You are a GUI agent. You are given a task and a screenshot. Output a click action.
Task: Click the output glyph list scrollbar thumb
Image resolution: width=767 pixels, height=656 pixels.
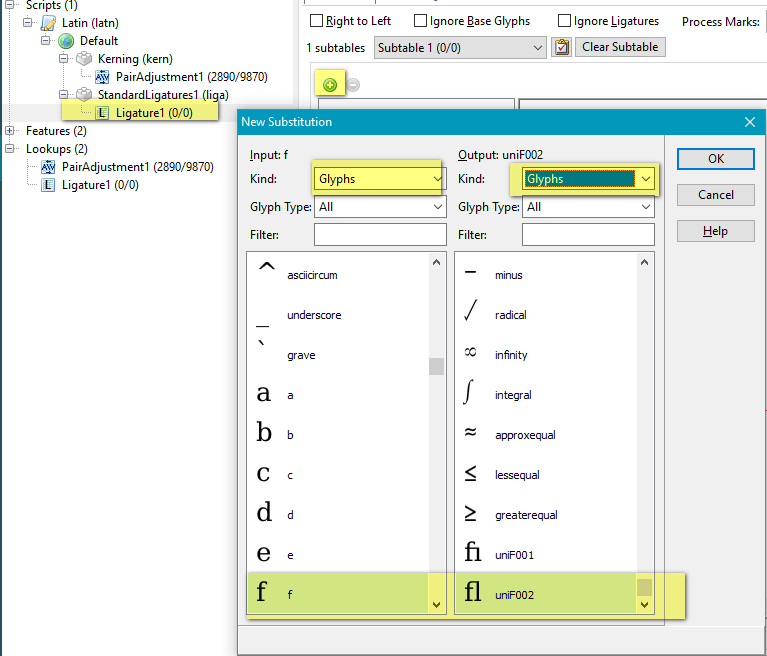(x=645, y=588)
